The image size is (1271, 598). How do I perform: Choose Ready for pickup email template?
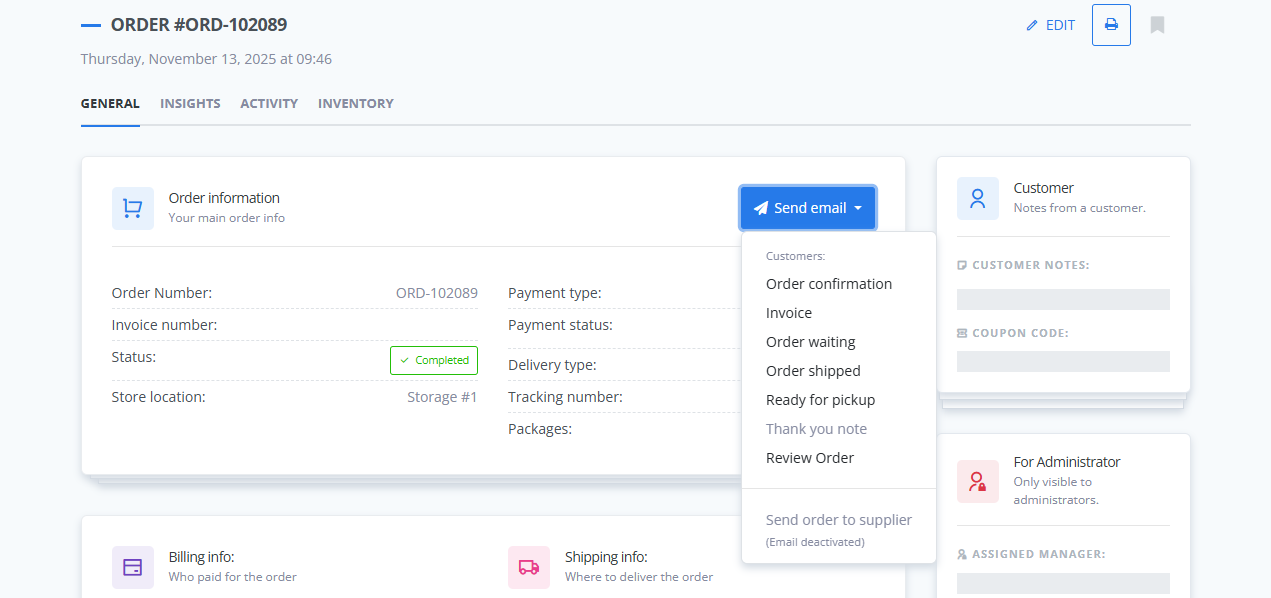(x=820, y=399)
